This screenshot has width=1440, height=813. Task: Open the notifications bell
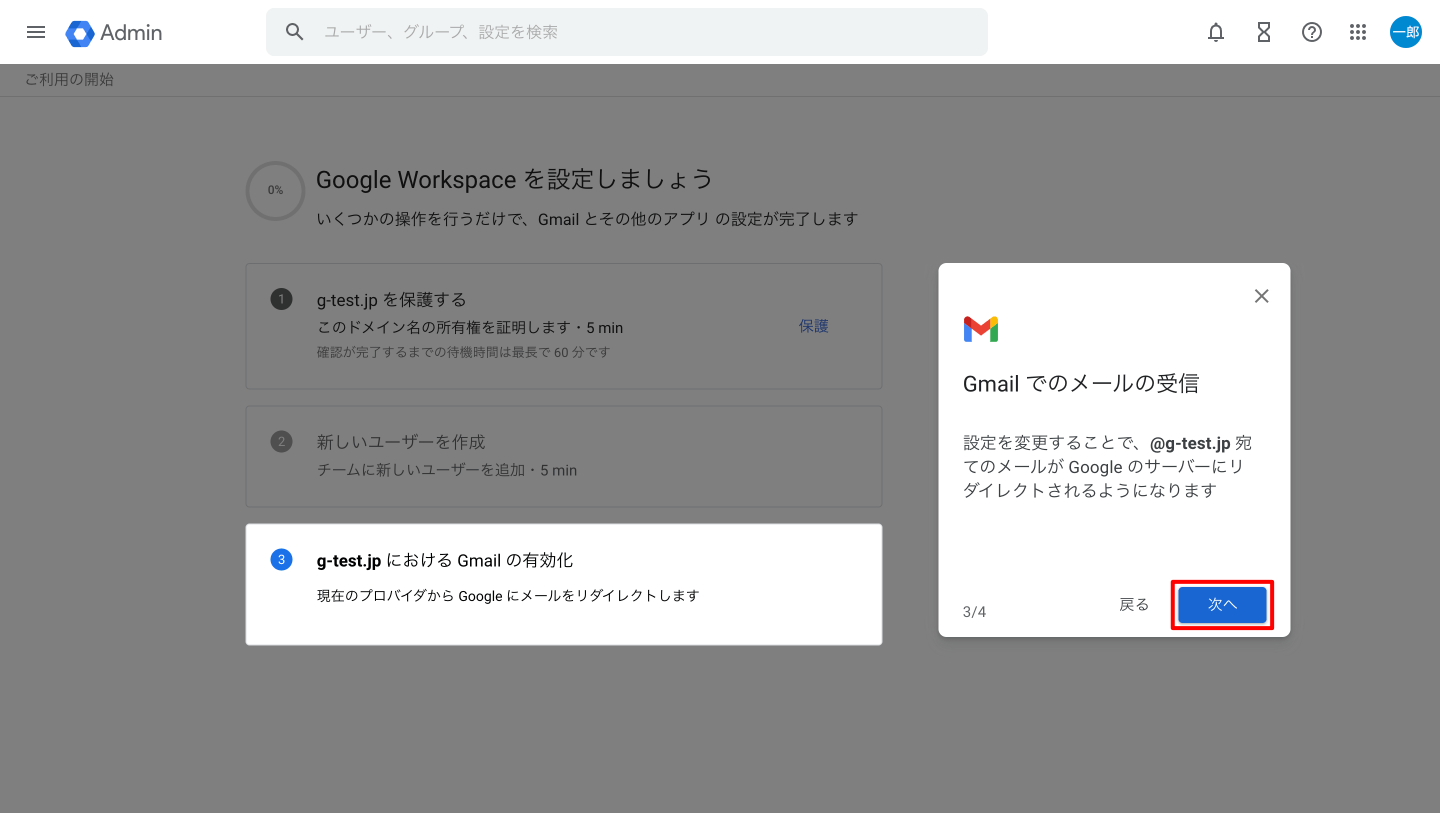point(1216,32)
